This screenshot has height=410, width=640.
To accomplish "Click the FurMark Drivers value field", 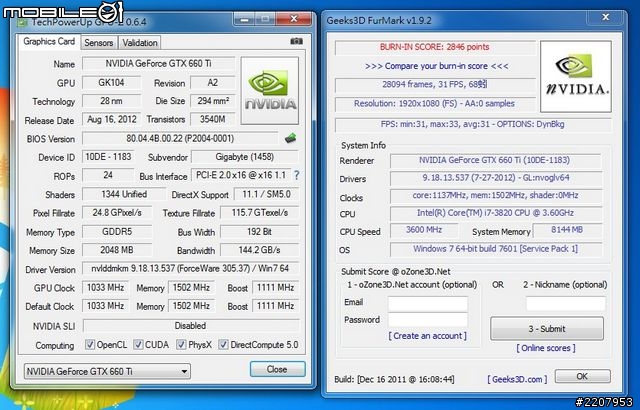I will pos(495,178).
